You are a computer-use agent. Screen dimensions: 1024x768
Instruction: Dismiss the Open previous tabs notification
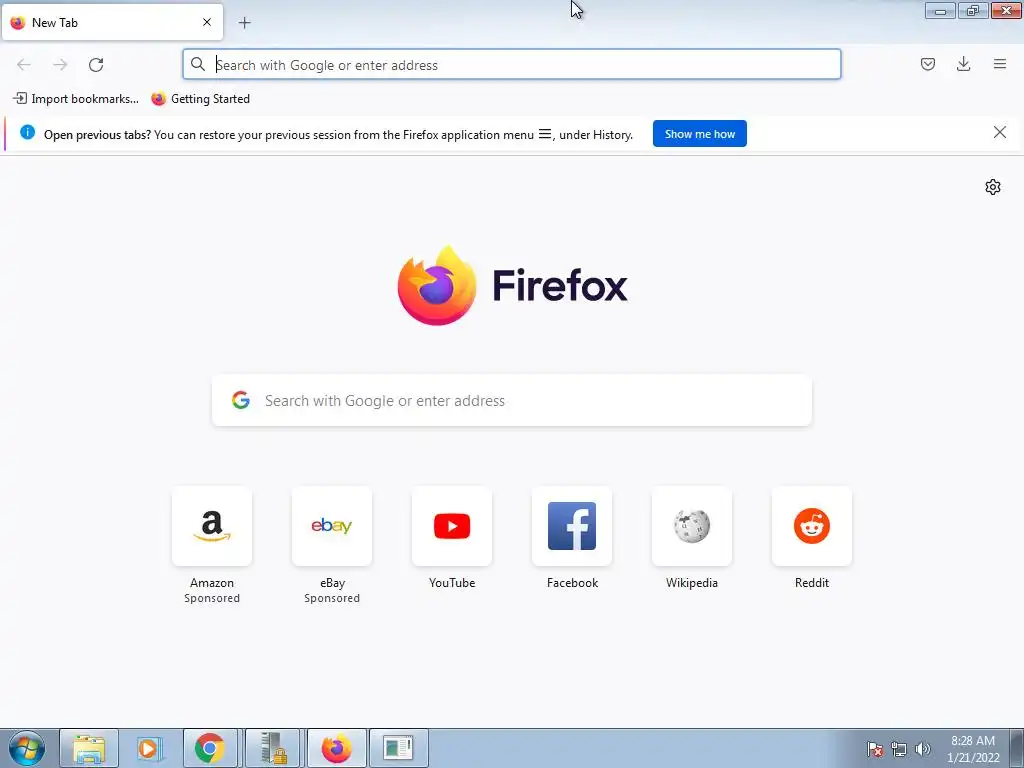[999, 133]
